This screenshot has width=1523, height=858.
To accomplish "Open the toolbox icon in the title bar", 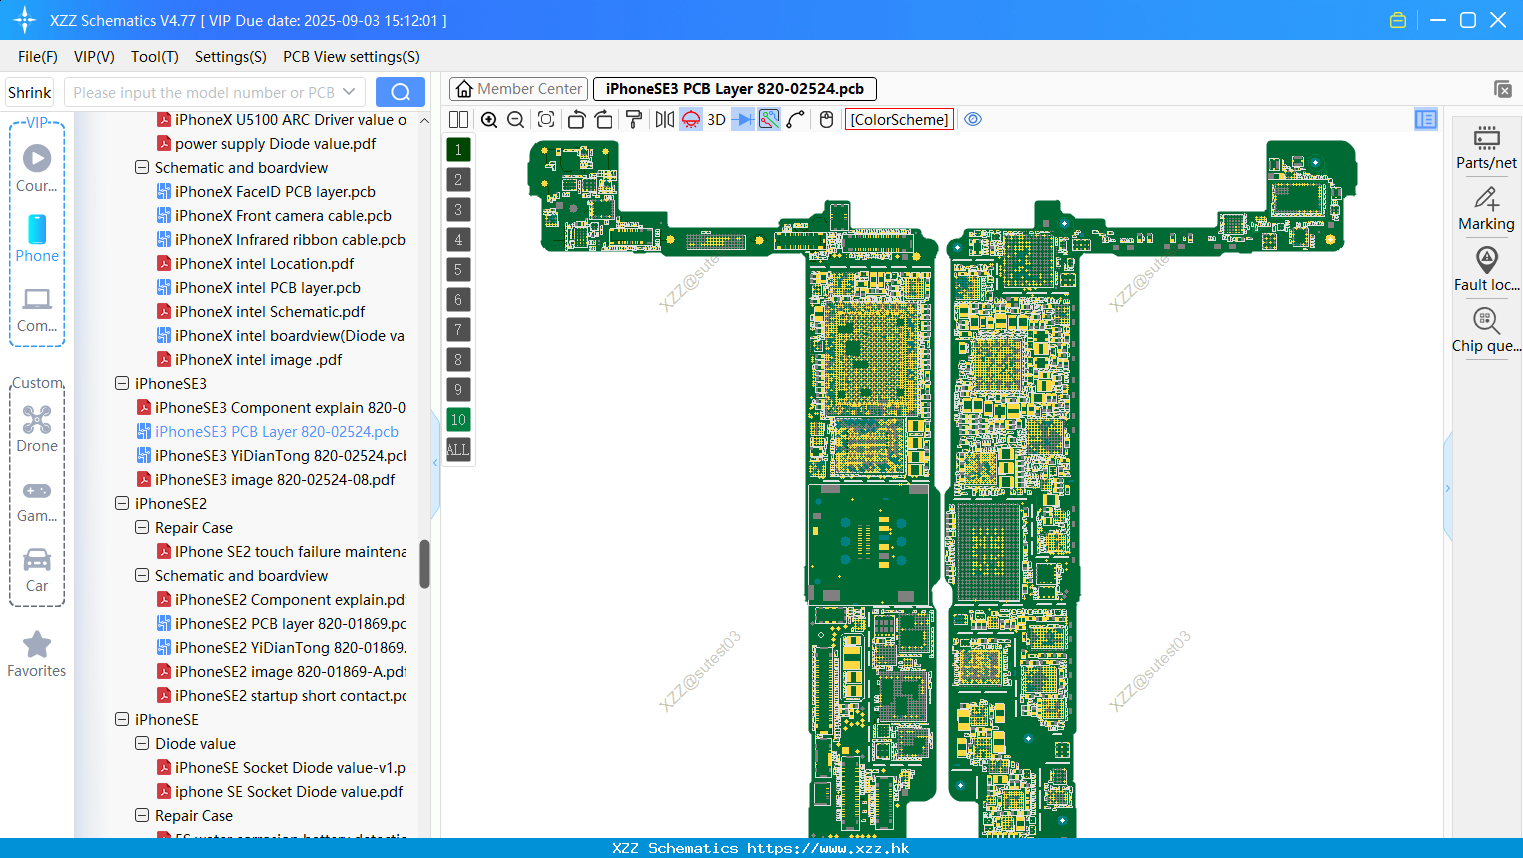I will [x=1398, y=20].
